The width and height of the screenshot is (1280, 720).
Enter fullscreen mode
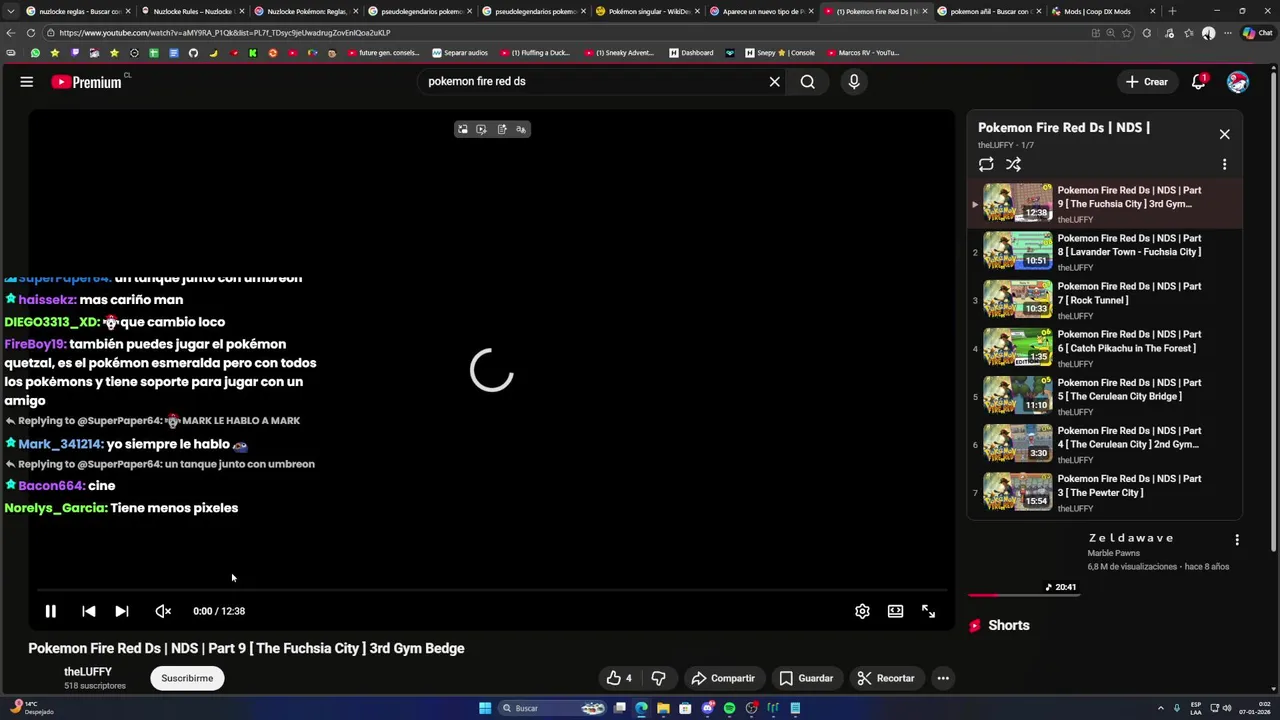click(x=928, y=611)
